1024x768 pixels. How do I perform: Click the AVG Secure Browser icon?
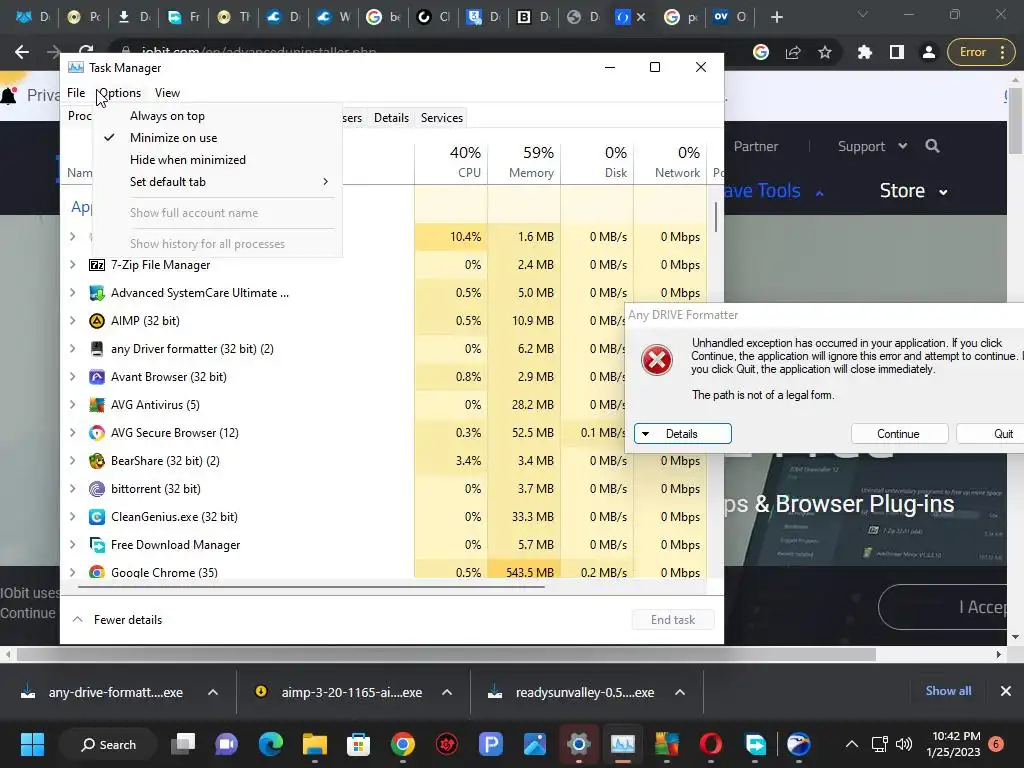tap(97, 433)
